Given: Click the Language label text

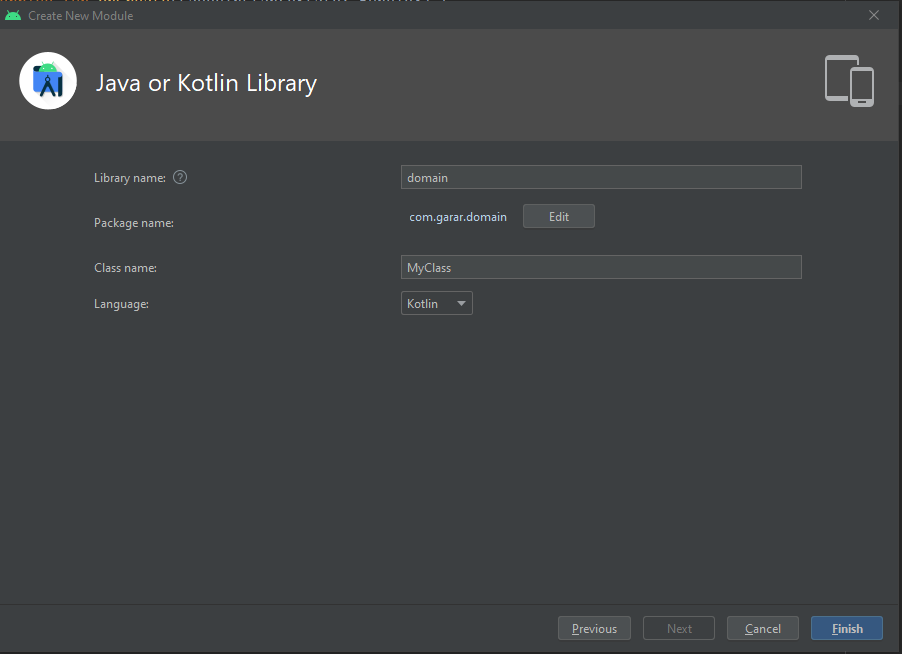Looking at the screenshot, I should point(121,304).
